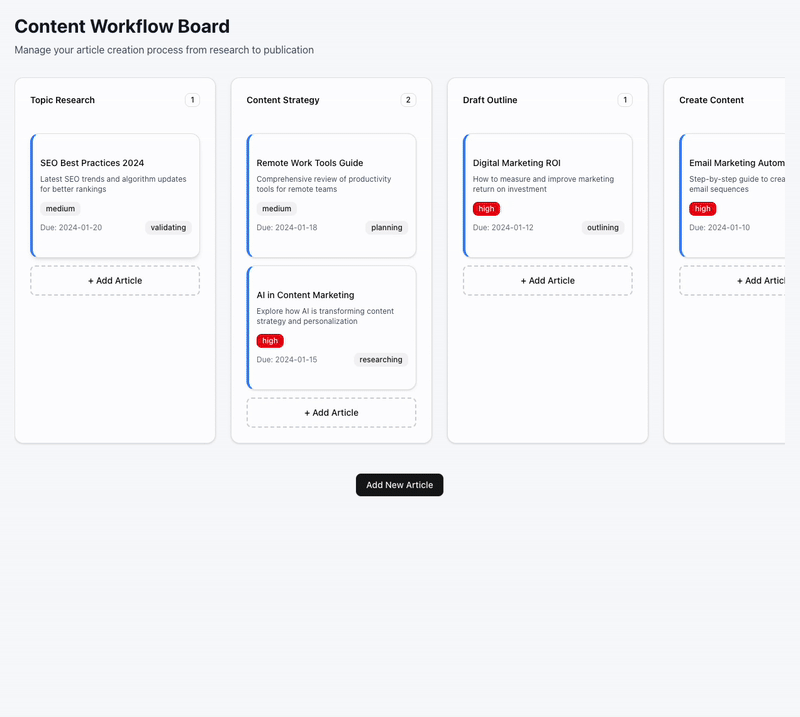
Task: Click the Add New Article button
Action: [x=399, y=485]
